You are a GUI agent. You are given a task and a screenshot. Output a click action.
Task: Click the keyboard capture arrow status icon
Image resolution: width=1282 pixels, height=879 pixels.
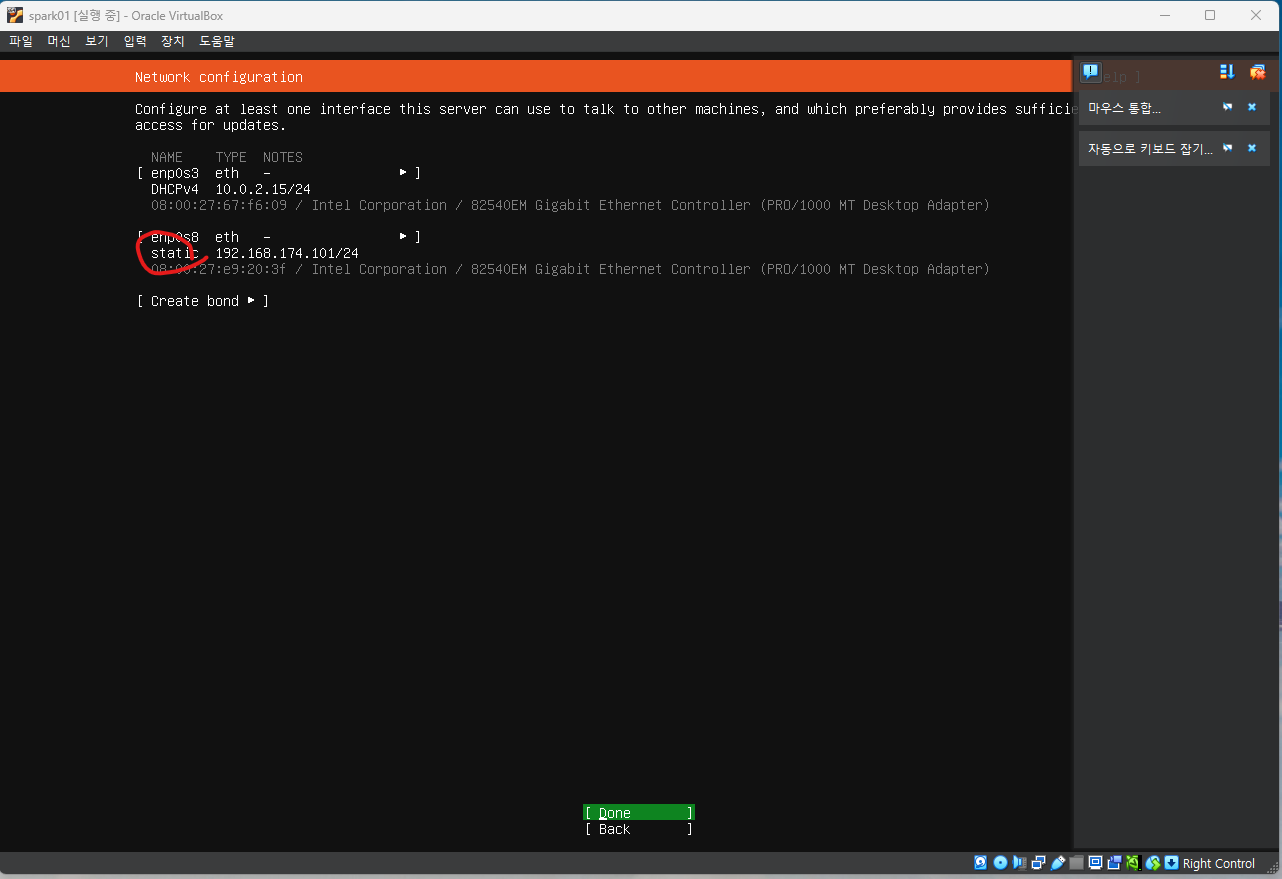[1171, 863]
